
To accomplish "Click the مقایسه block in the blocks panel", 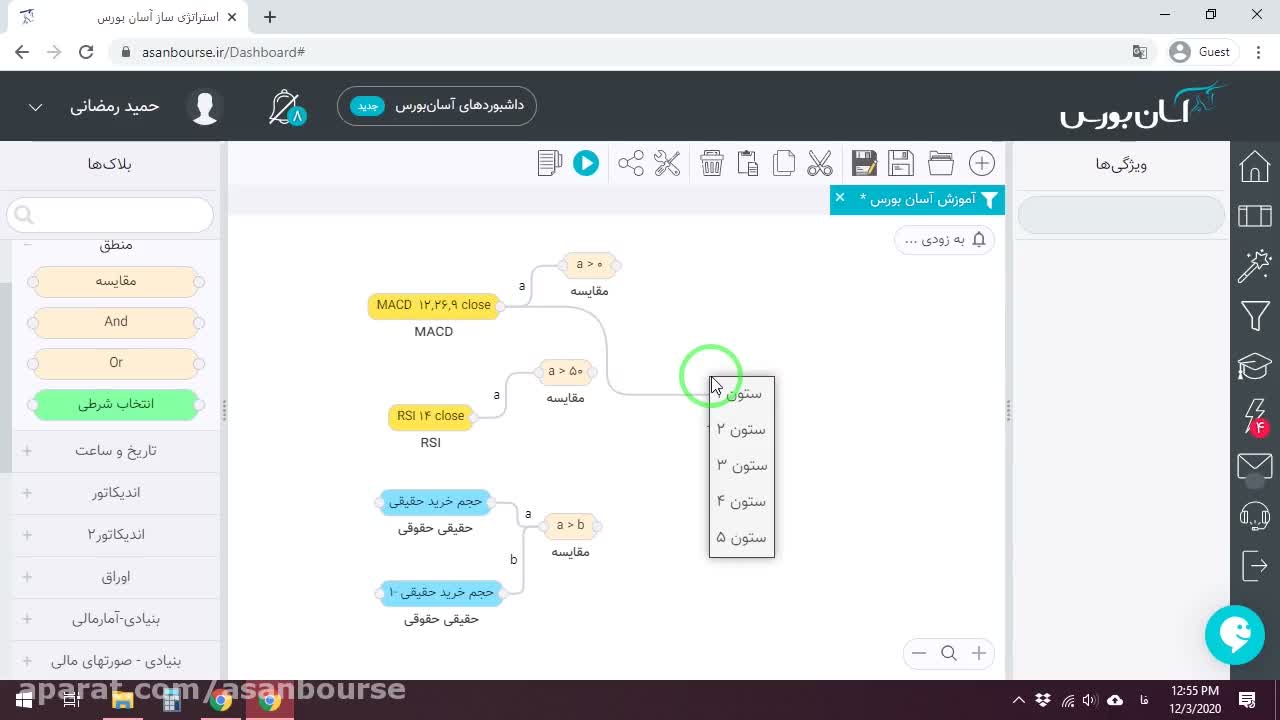I will click(x=116, y=281).
